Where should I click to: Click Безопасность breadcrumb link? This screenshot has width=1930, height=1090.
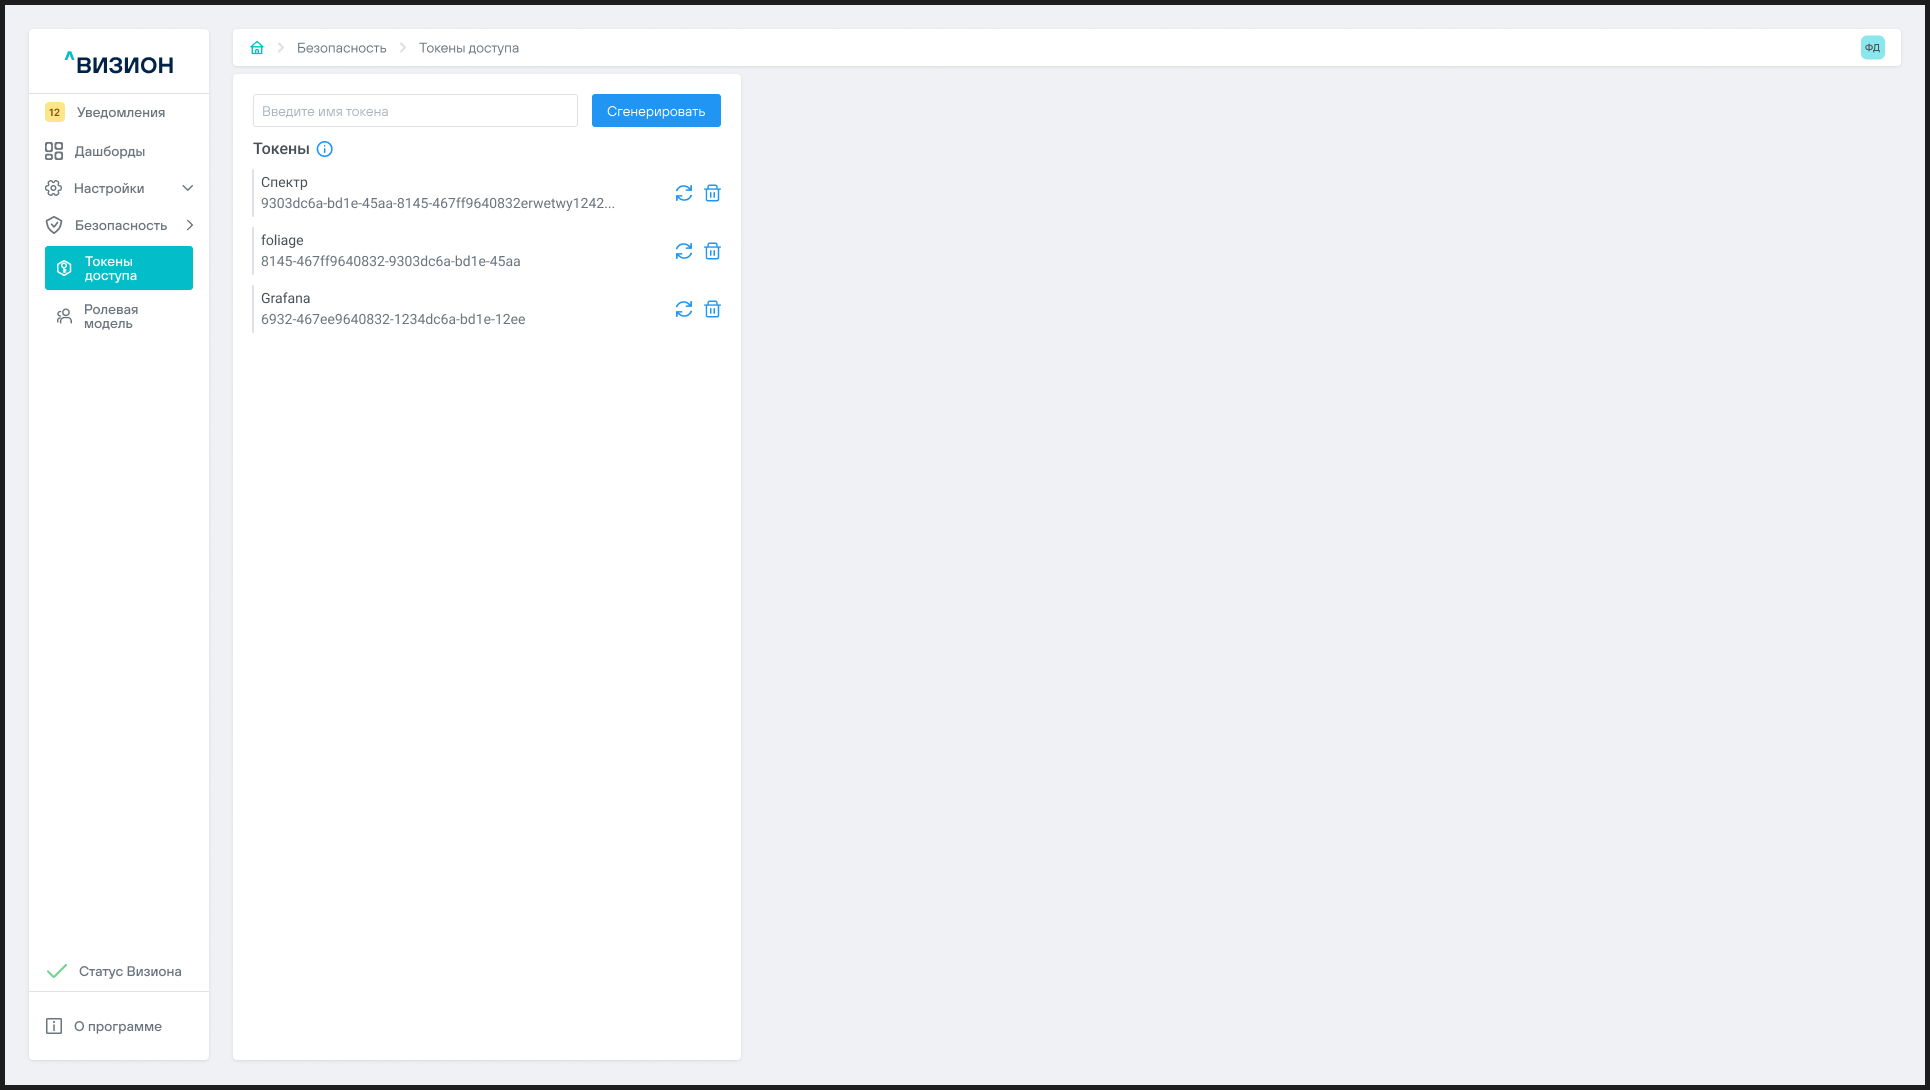pyautogui.click(x=341, y=48)
